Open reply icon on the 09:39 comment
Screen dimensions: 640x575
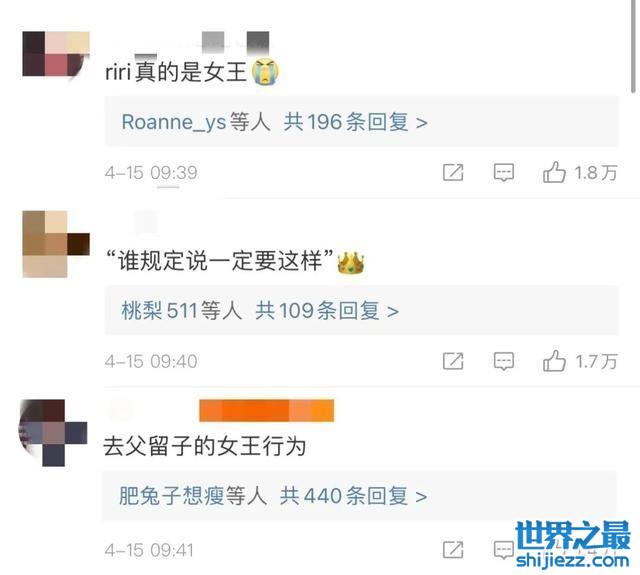(504, 173)
